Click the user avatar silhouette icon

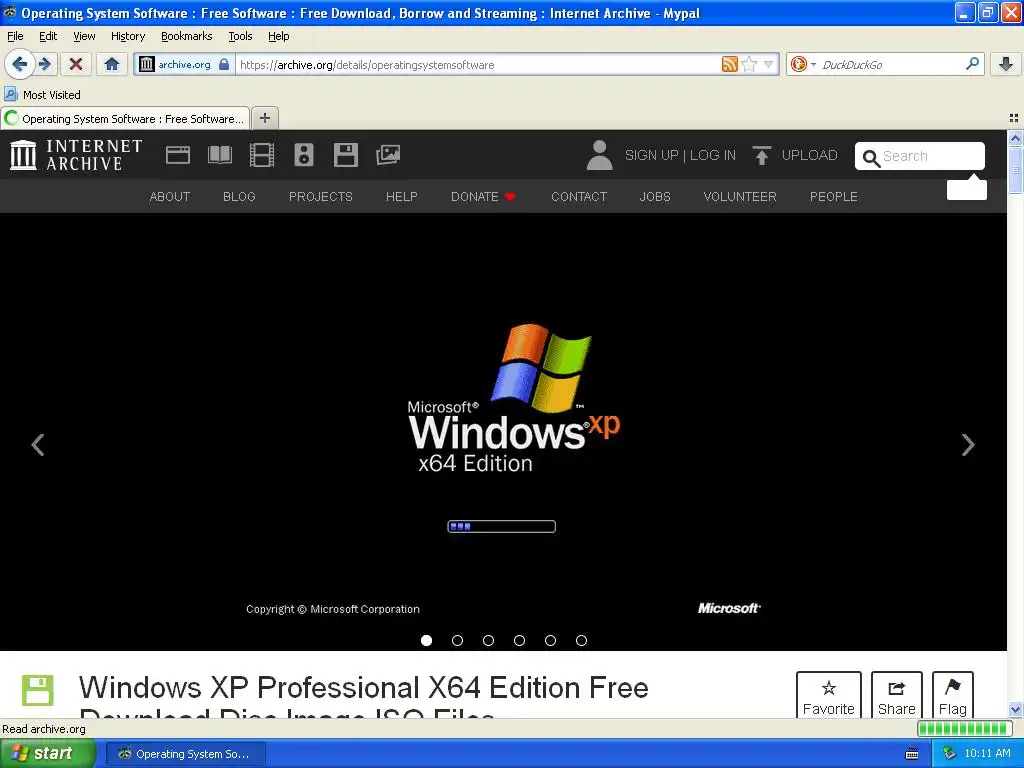[x=599, y=155]
